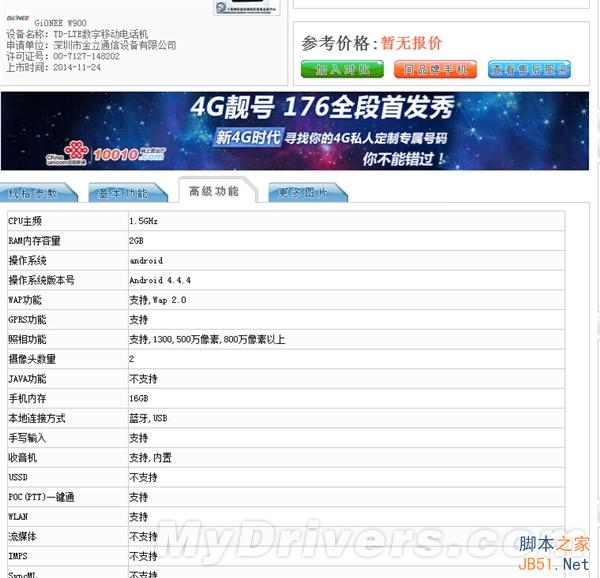Click 不支持 in the USSD row

(x=143, y=477)
